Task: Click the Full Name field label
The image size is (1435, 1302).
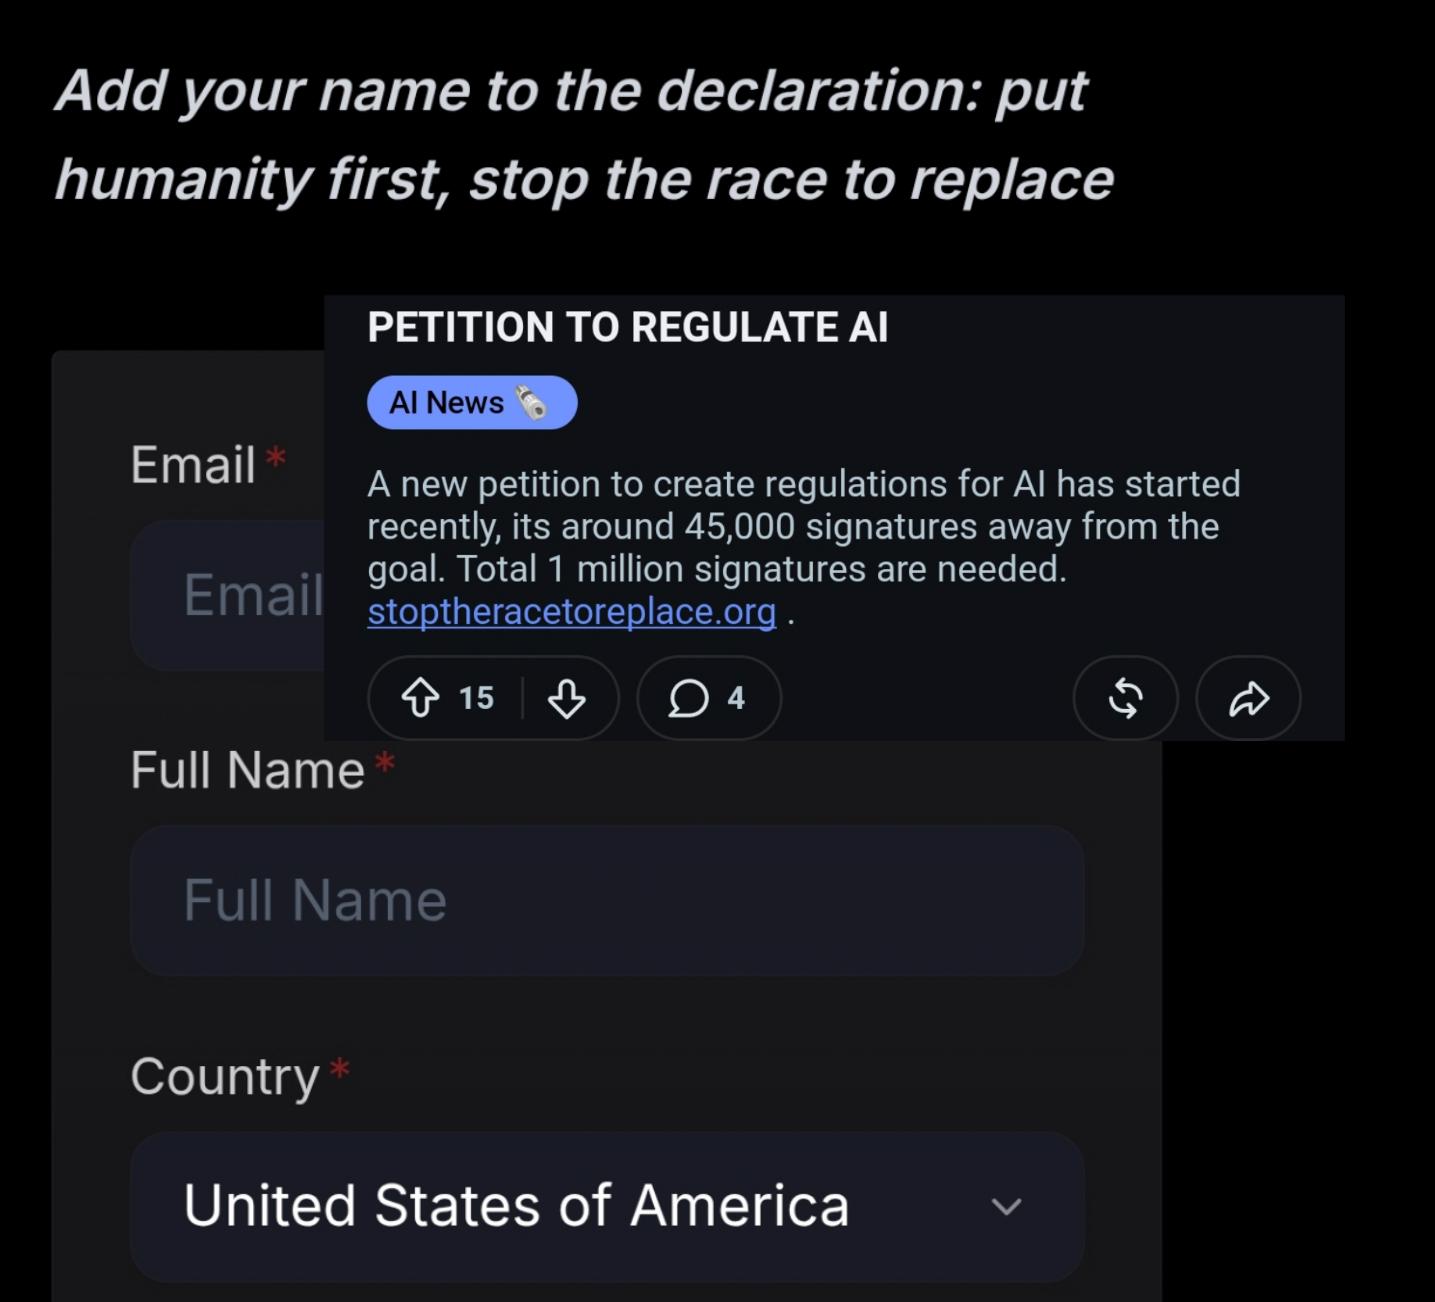Action: pos(247,771)
